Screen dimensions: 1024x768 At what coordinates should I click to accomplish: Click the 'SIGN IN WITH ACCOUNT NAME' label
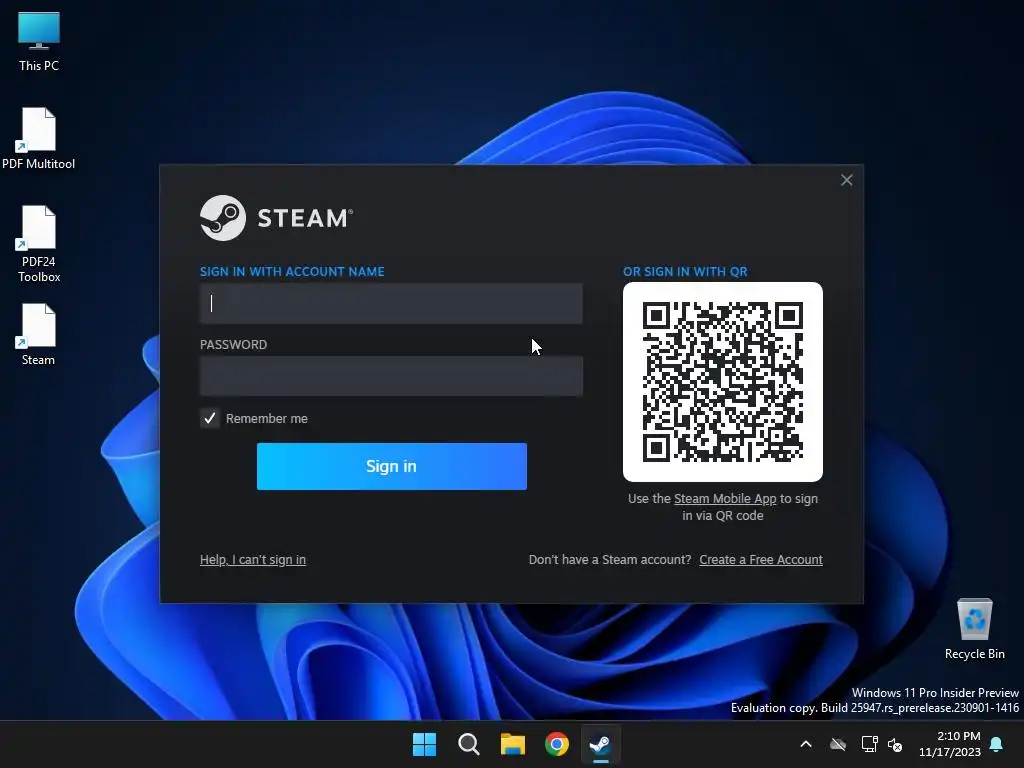tap(292, 272)
